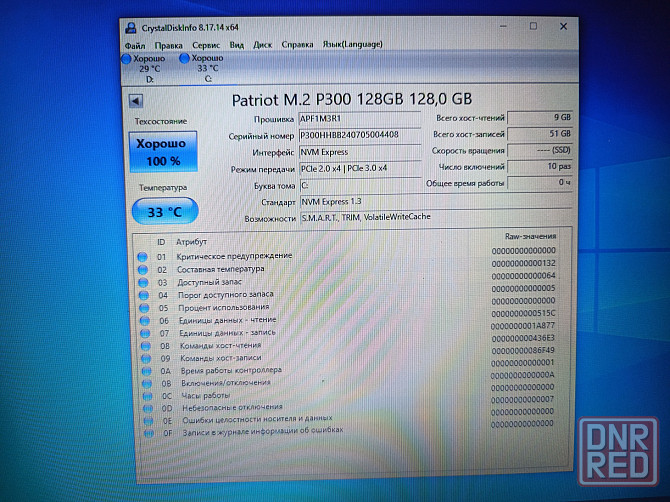Click the status circle for attribute 0F
This screenshot has height=502, width=670.
149,434
